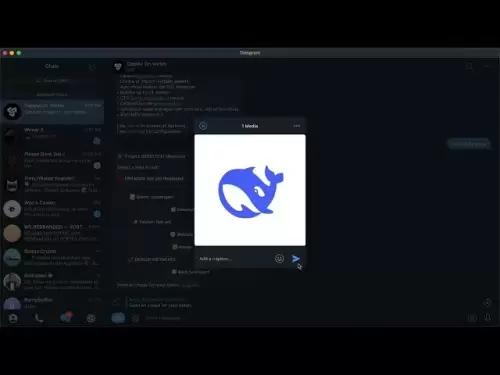Click the microphone voice message icon
This screenshot has height=375, width=500.
click(487, 317)
